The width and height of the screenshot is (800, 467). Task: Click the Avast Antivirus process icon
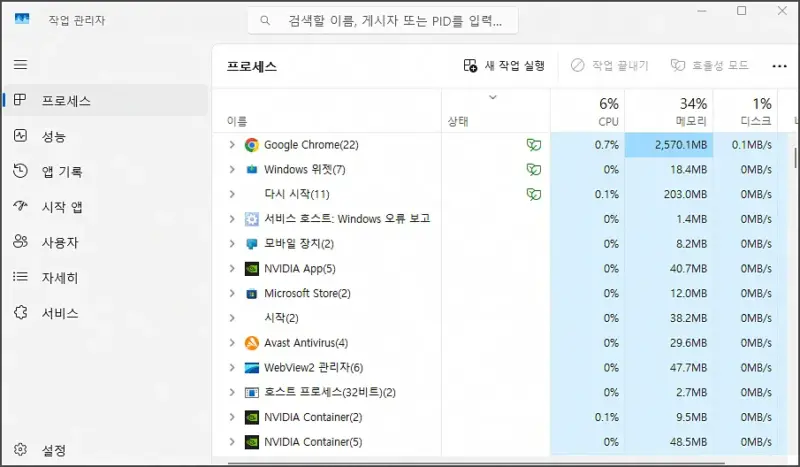[252, 343]
